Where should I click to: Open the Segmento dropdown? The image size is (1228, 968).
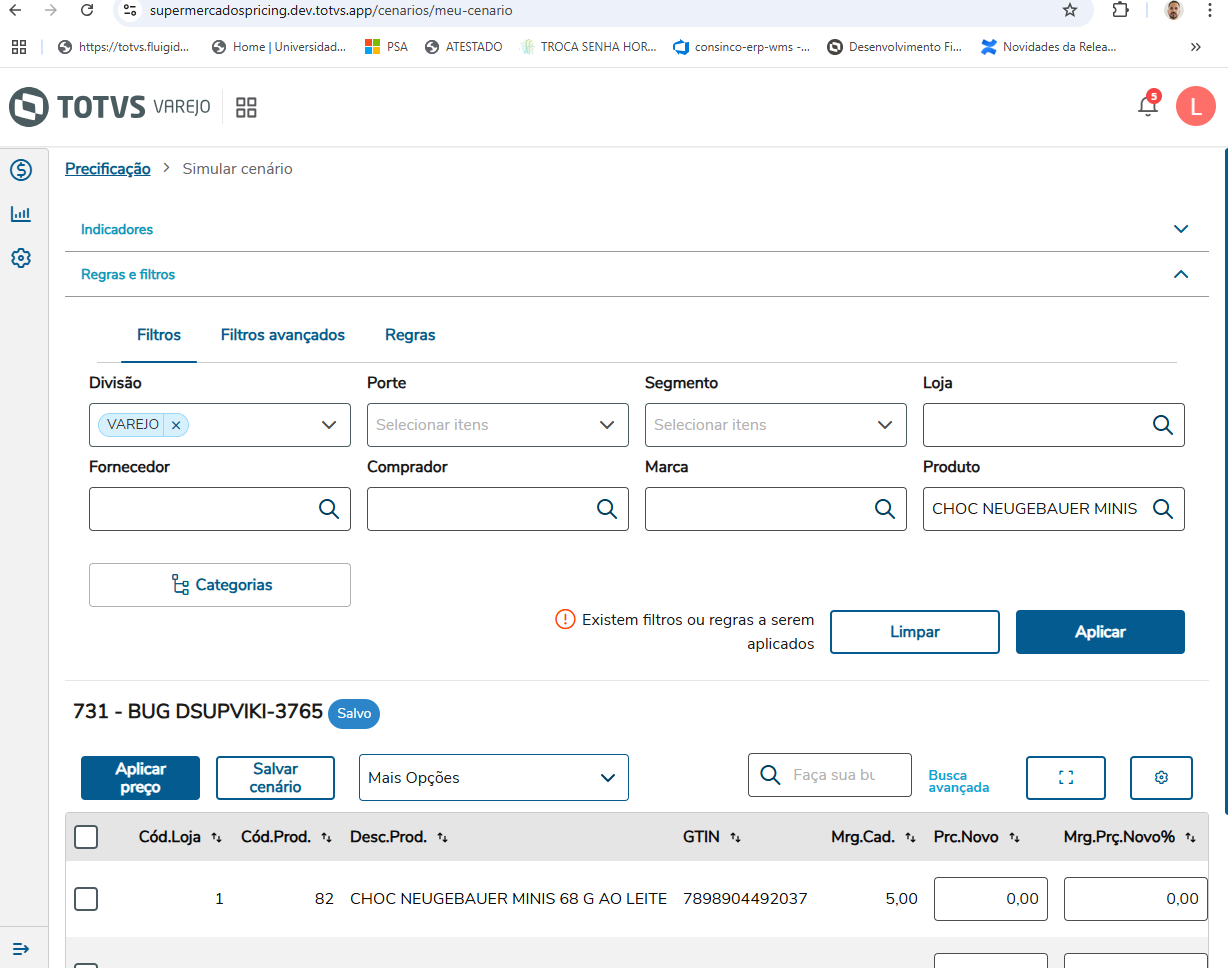775,425
